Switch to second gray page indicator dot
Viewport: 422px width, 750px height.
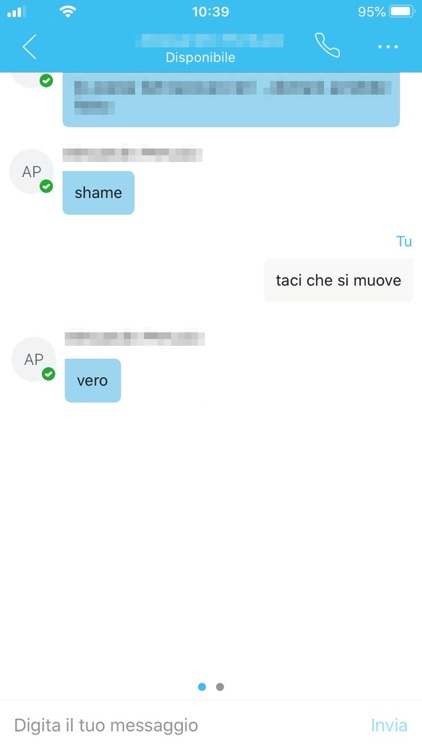click(220, 687)
